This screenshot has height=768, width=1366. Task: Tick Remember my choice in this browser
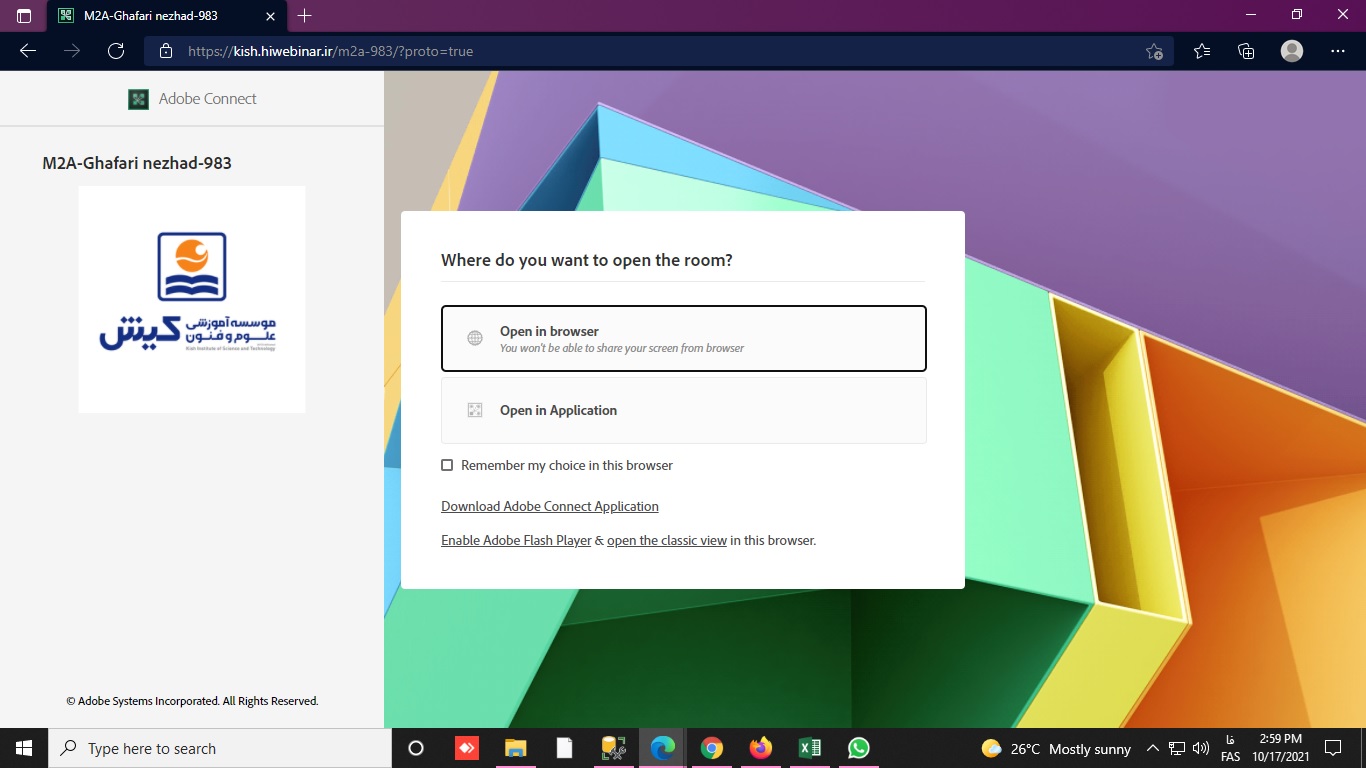tap(447, 465)
